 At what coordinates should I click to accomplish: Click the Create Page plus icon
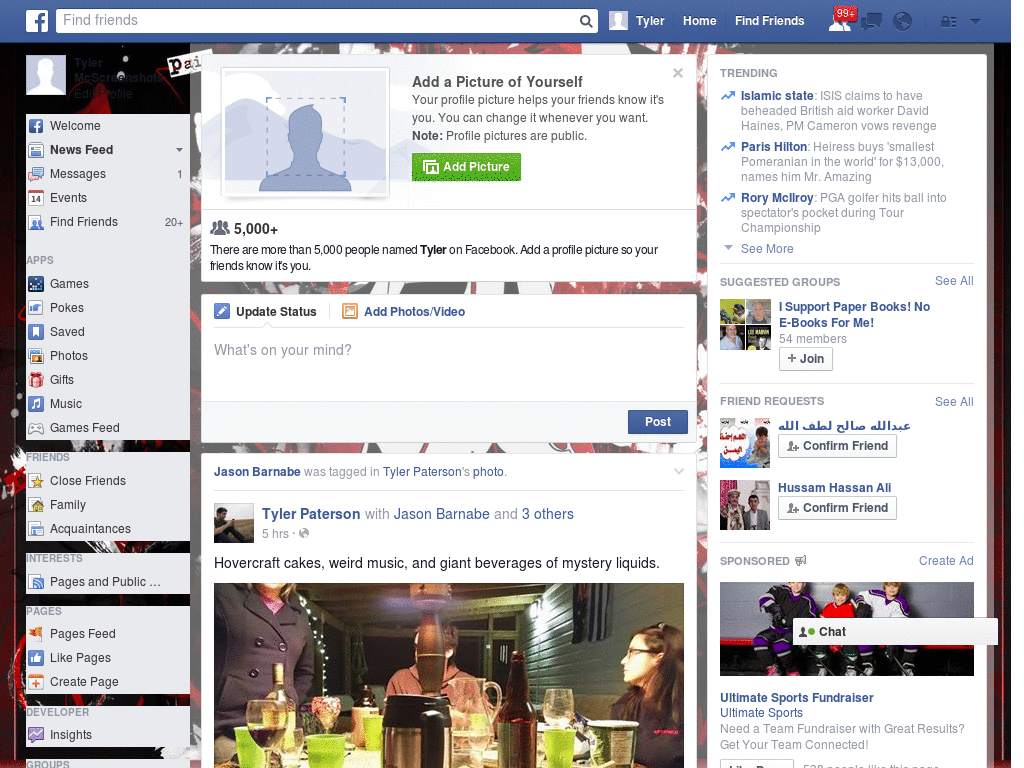(36, 682)
